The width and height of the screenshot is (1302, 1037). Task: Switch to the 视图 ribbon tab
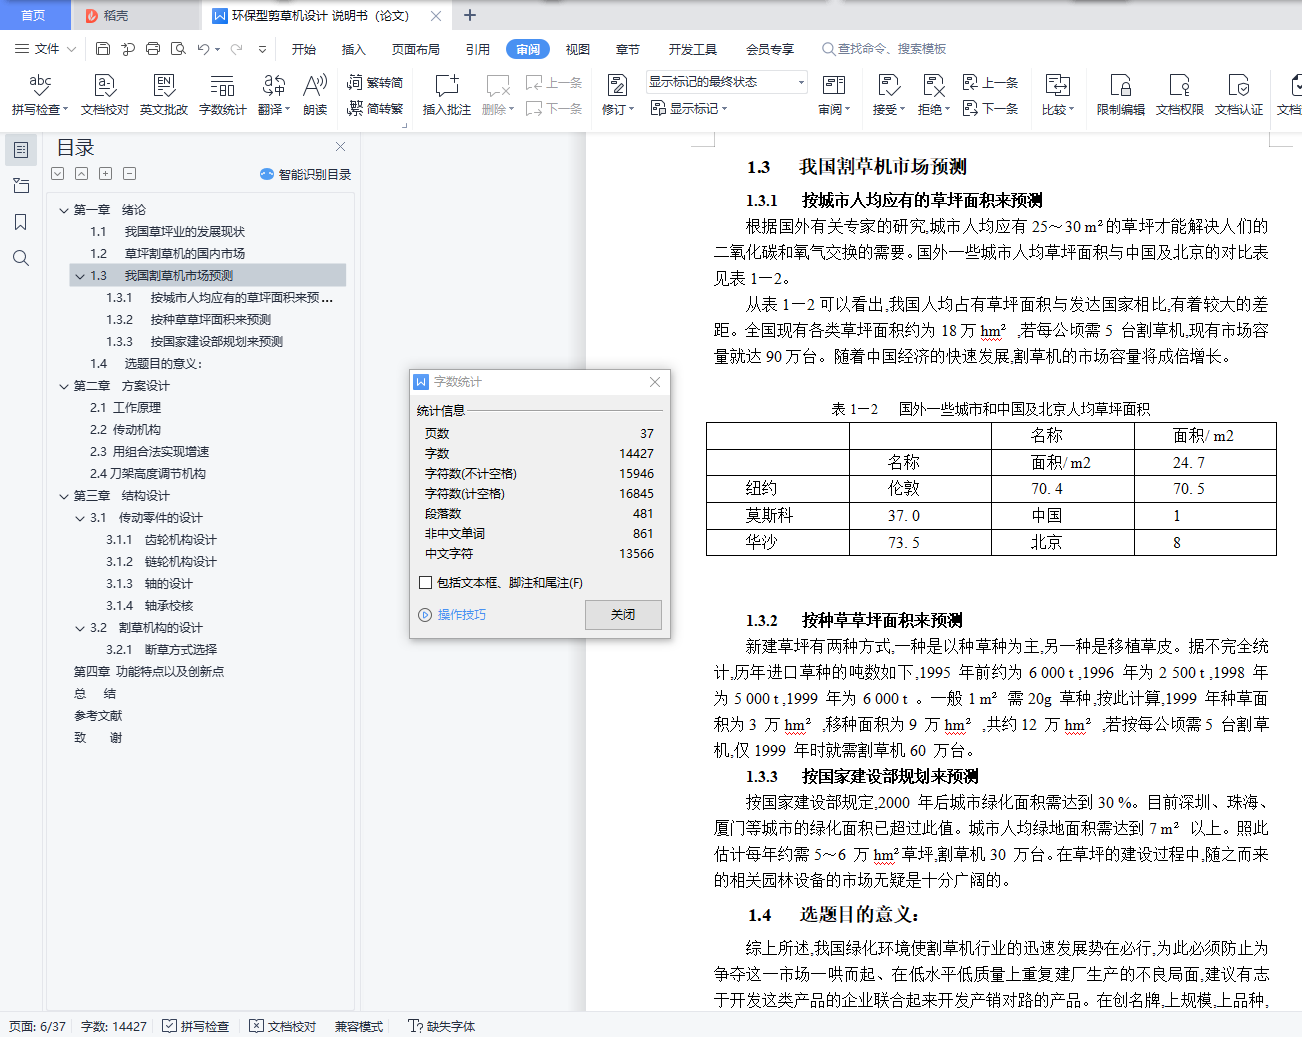tap(578, 49)
